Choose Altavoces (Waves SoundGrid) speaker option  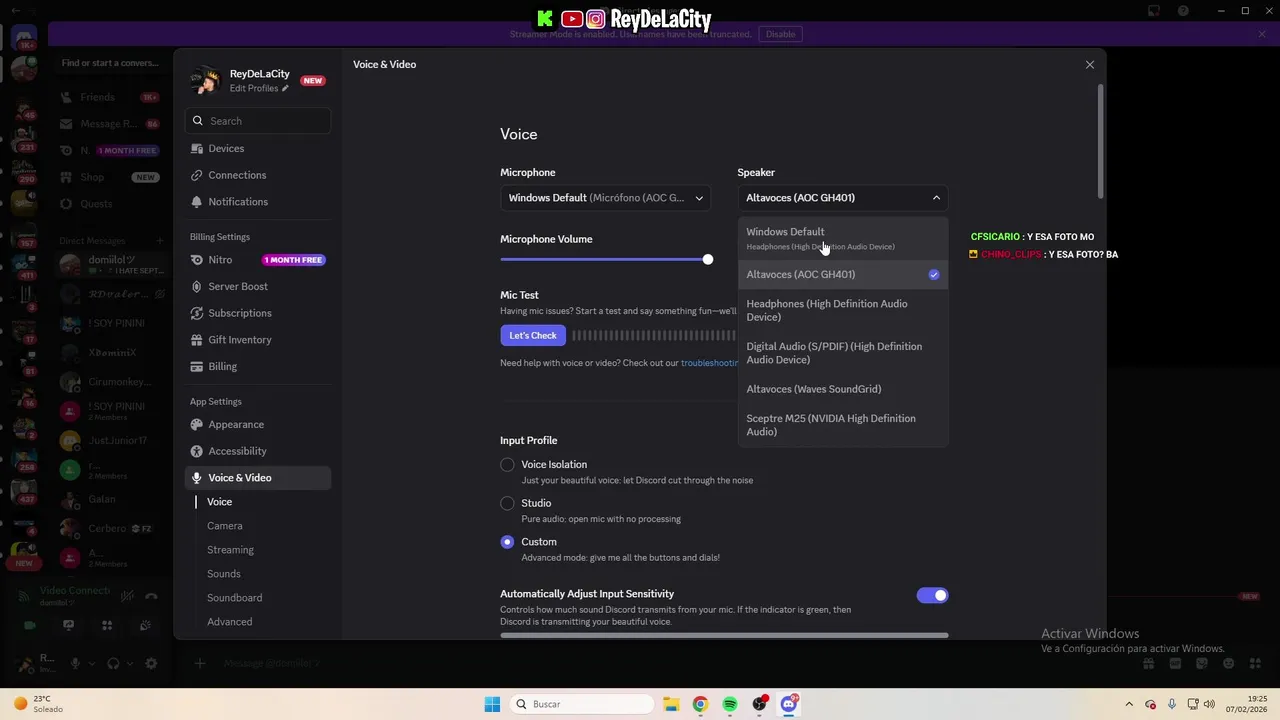843,389
